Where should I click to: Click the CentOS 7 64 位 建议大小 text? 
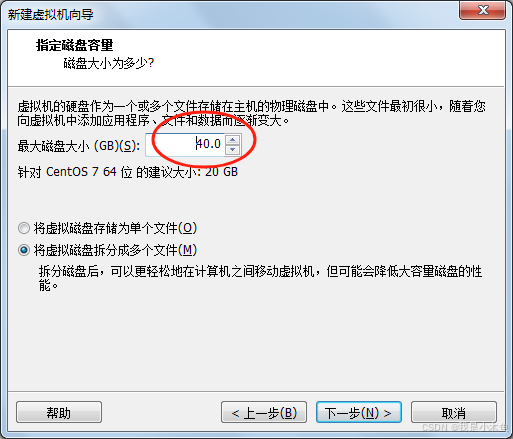point(128,172)
